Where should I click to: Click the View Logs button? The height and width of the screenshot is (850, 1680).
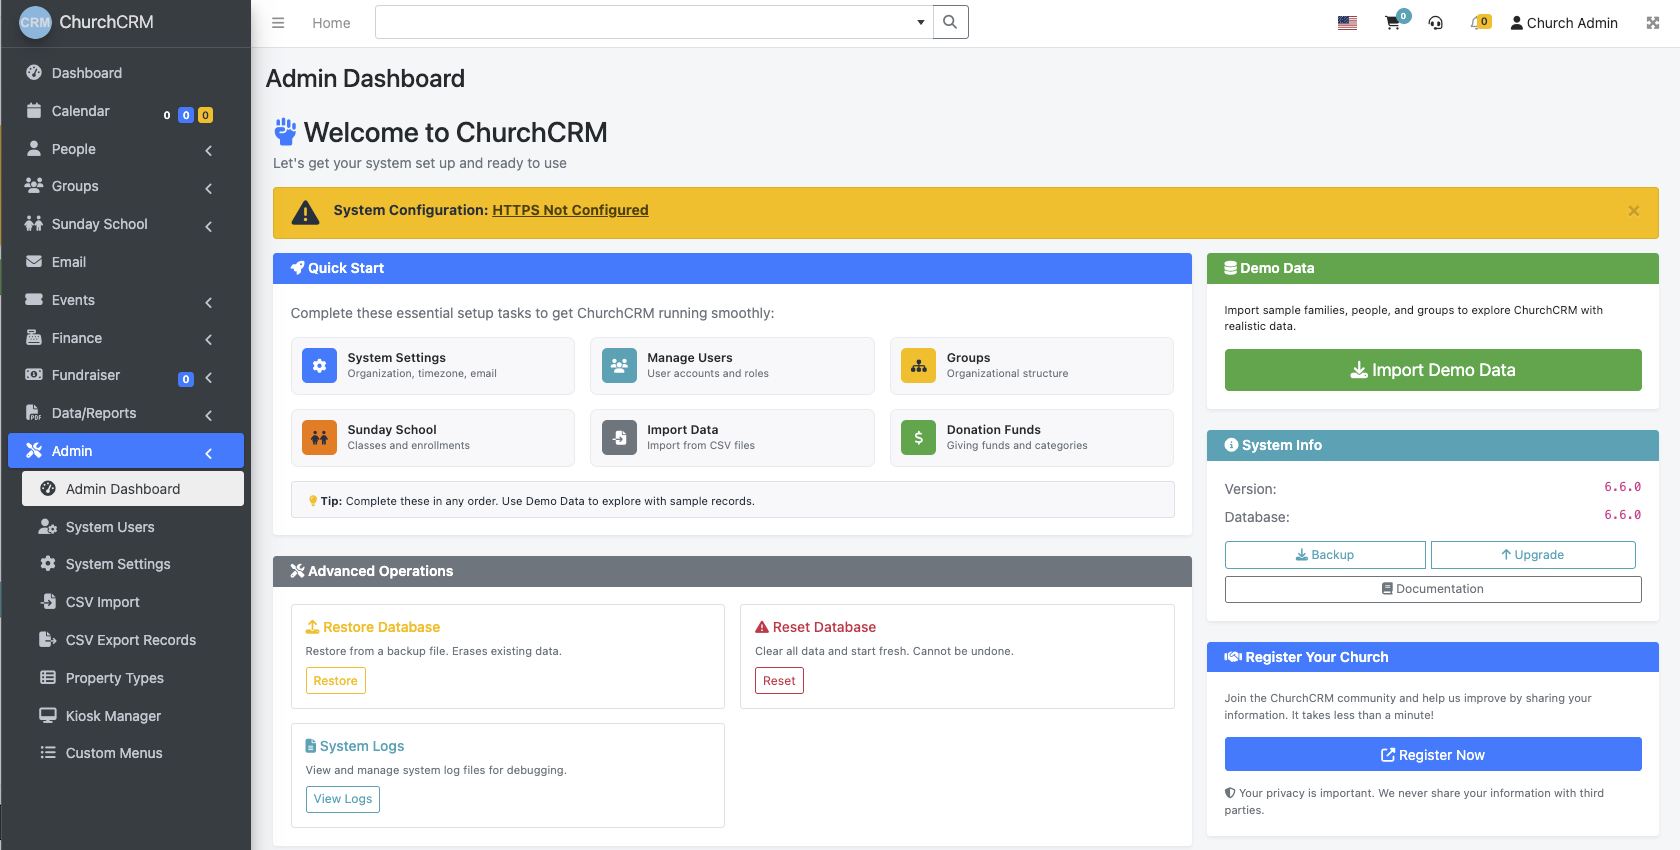[343, 799]
